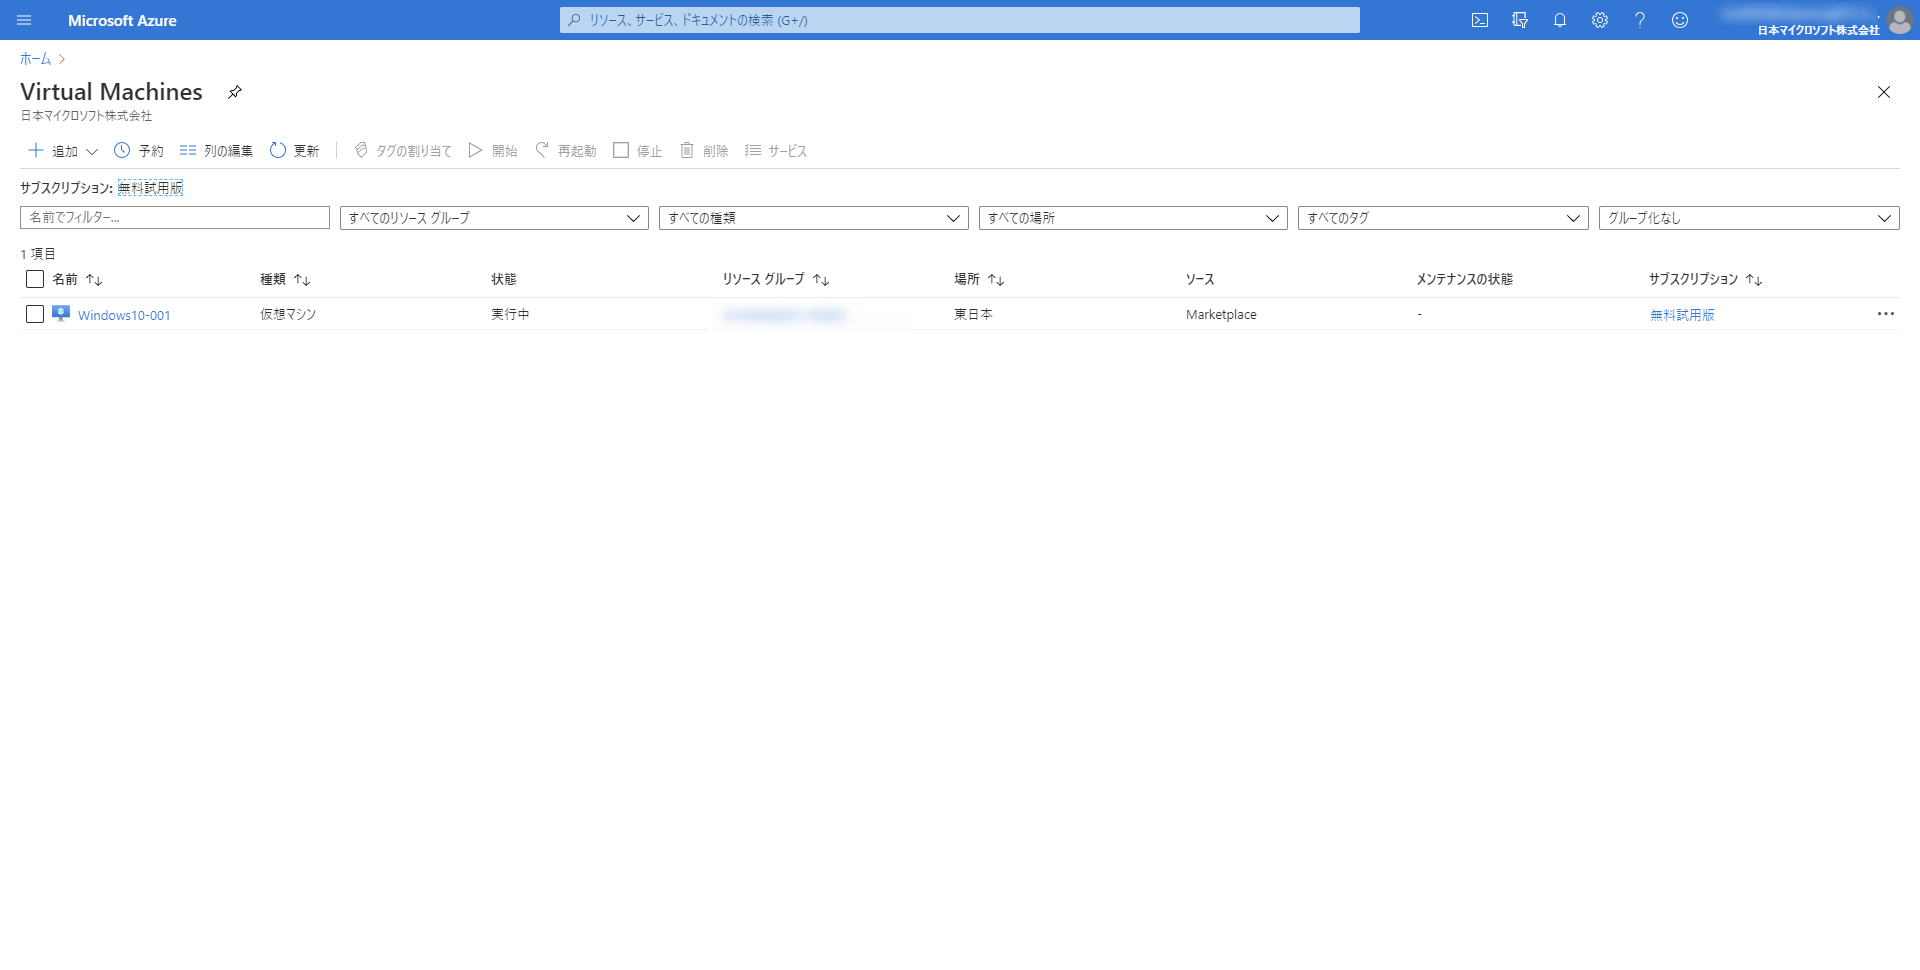Open the feedback smiley icon
Image resolution: width=1920 pixels, height=970 pixels.
click(1680, 20)
